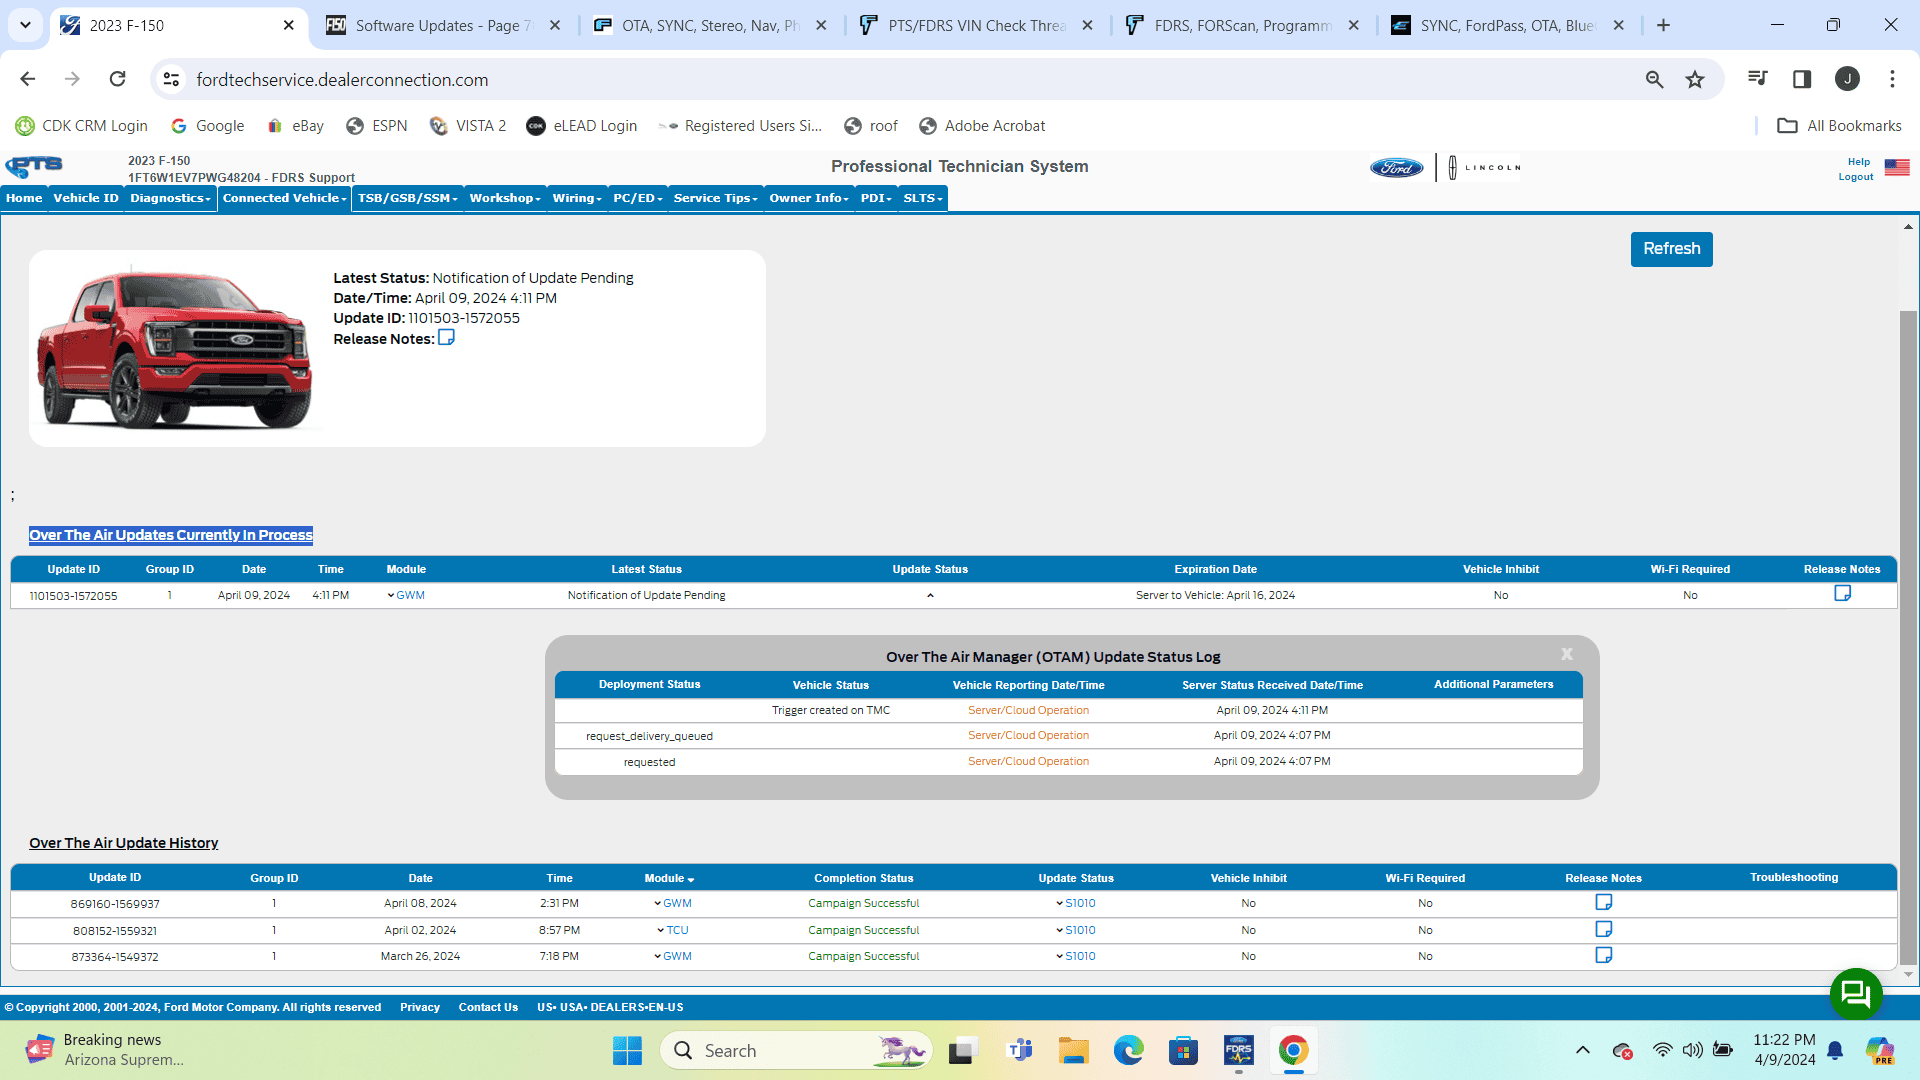Reload the page via browser refresh icon

[118, 79]
